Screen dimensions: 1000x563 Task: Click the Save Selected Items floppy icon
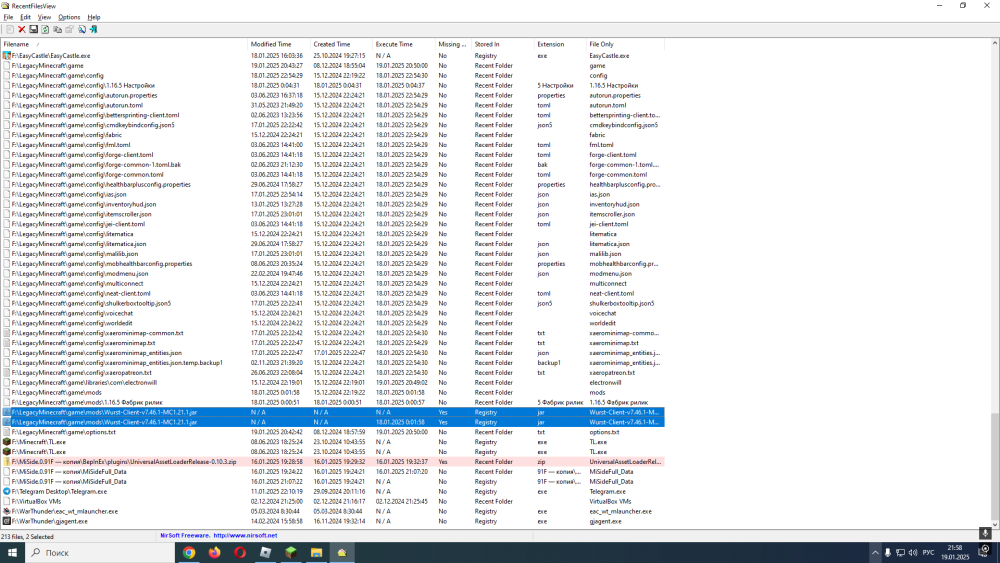(x=33, y=29)
